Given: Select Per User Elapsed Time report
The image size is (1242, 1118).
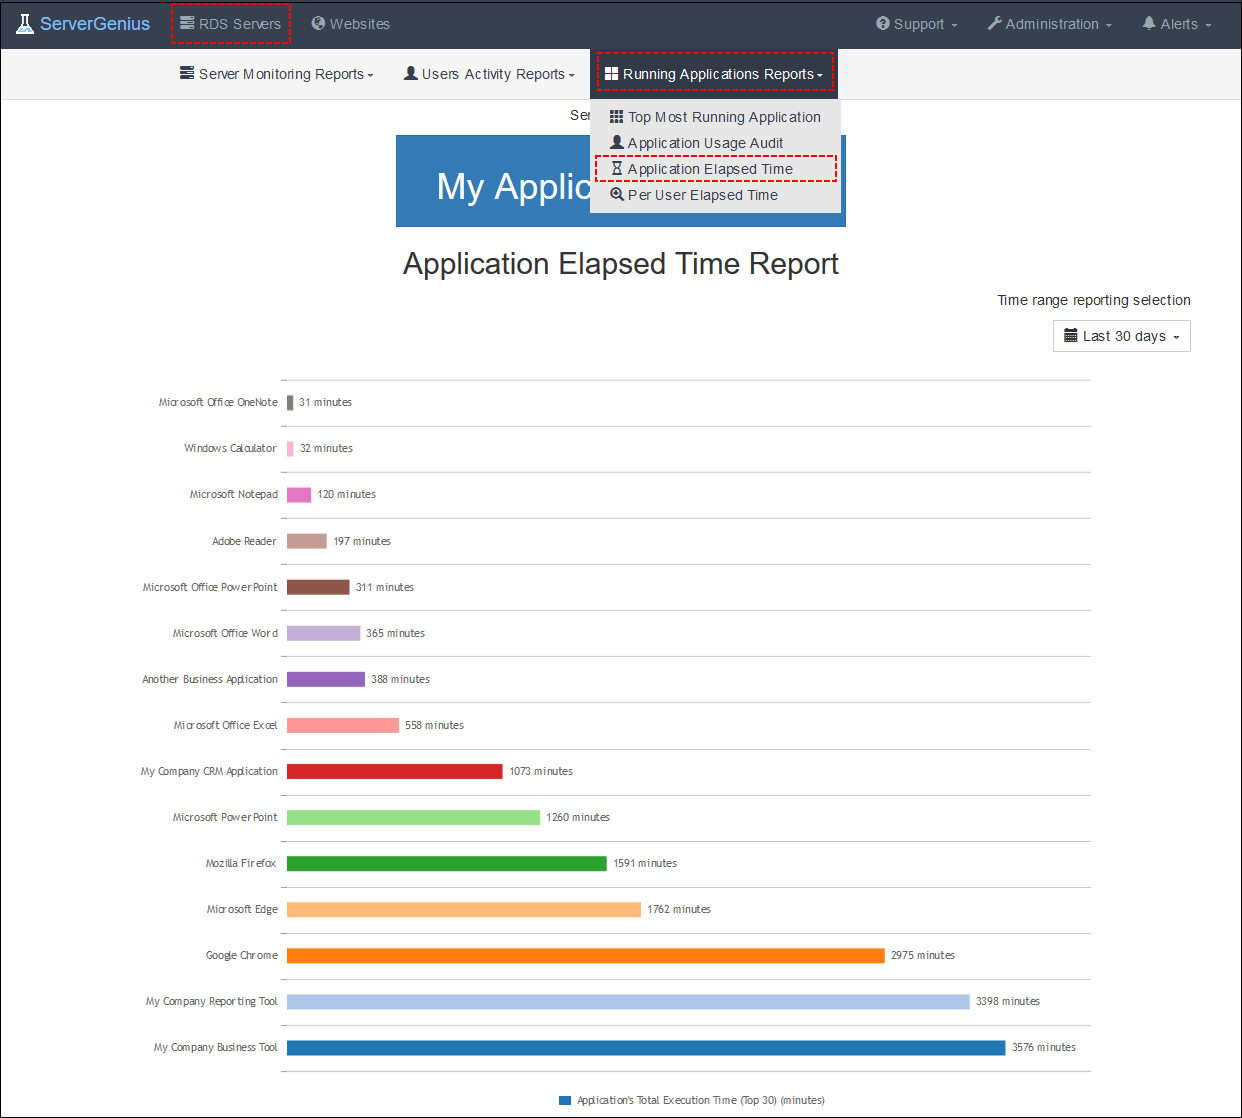Looking at the screenshot, I should [703, 194].
